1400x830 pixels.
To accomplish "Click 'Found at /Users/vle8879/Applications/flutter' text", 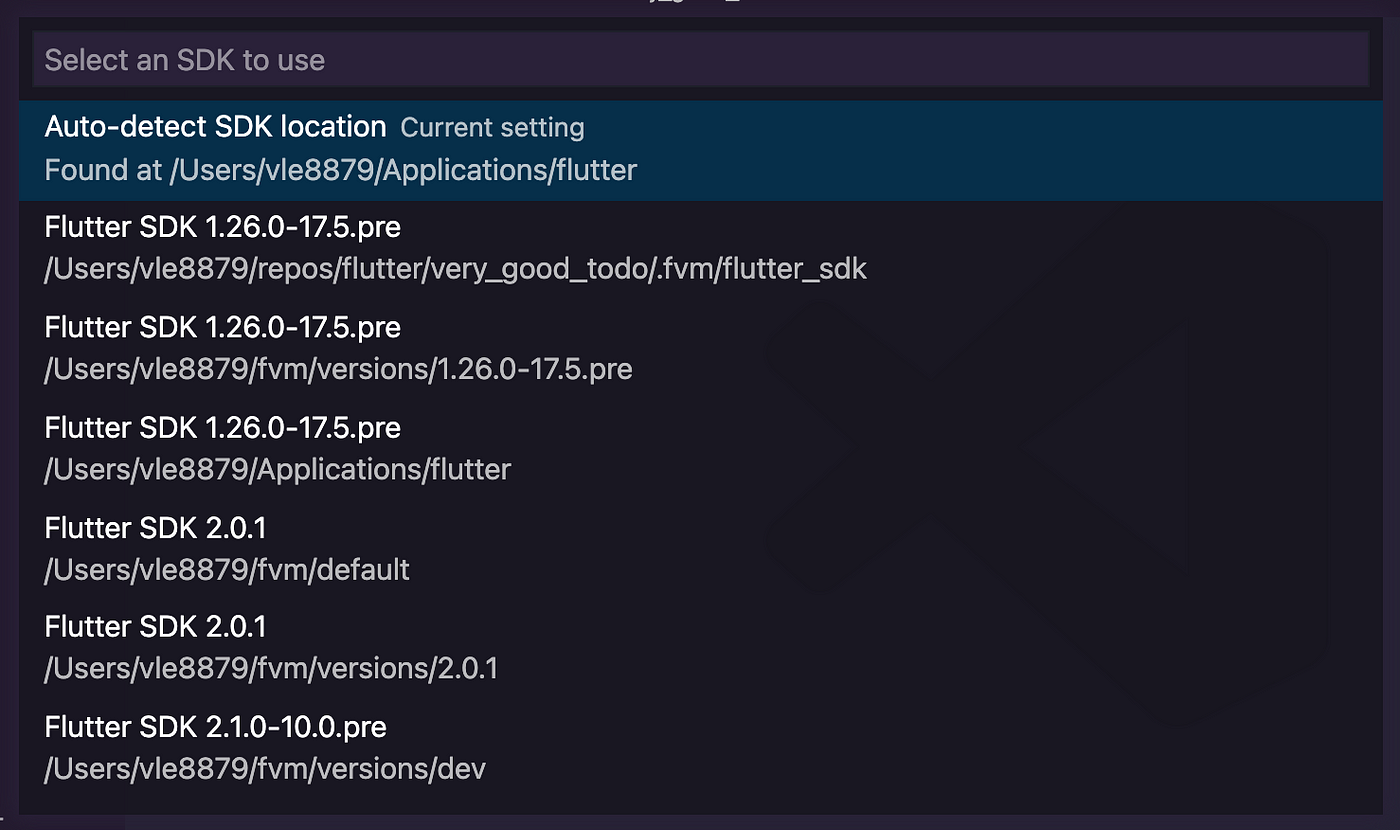I will click(x=340, y=170).
